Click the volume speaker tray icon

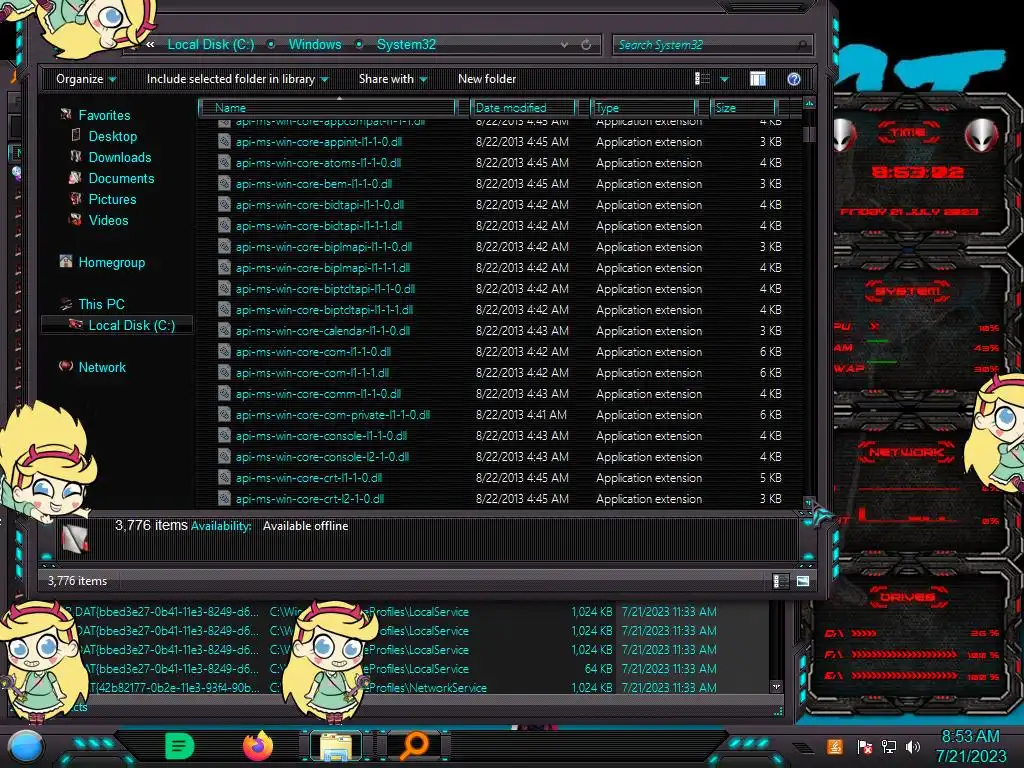tap(912, 746)
